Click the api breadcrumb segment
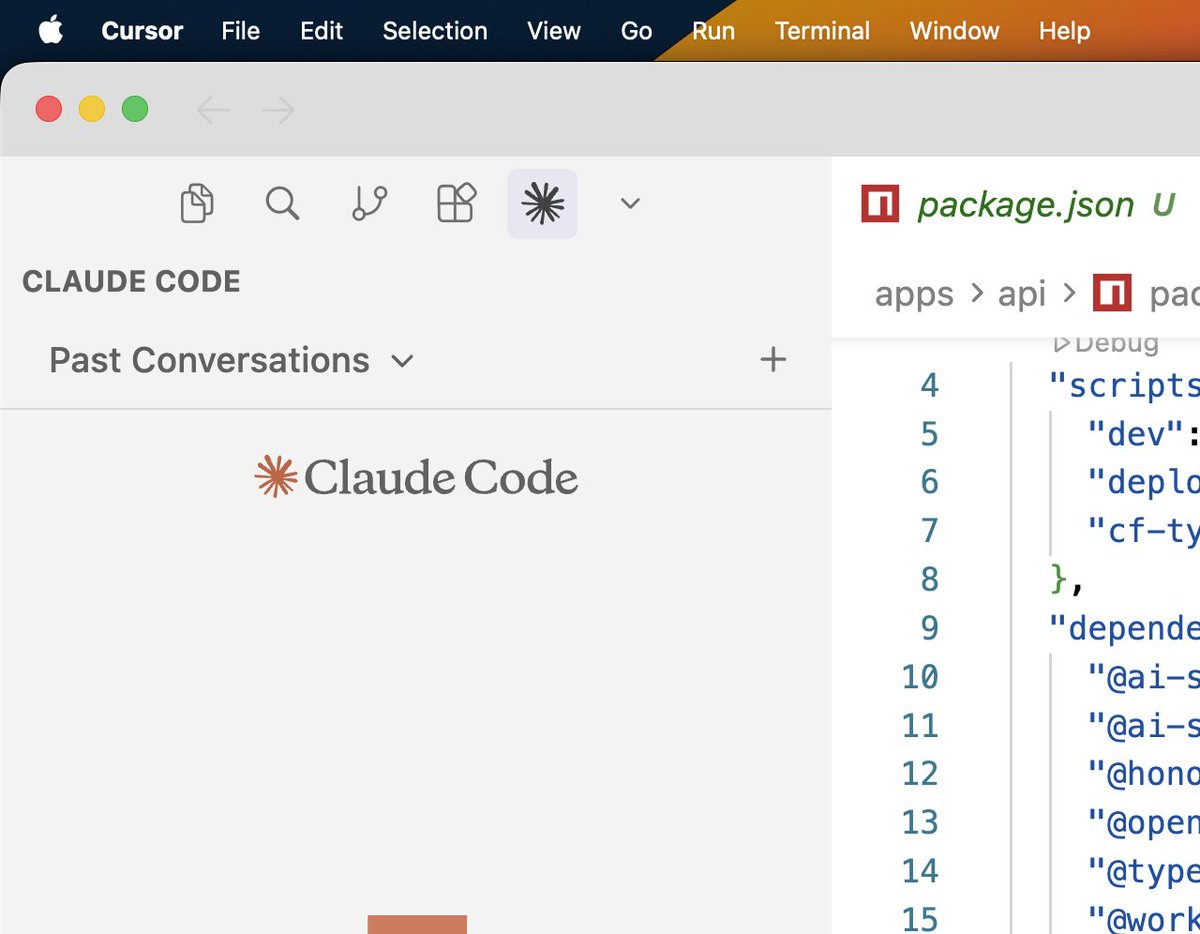The width and height of the screenshot is (1200, 934). (1022, 294)
